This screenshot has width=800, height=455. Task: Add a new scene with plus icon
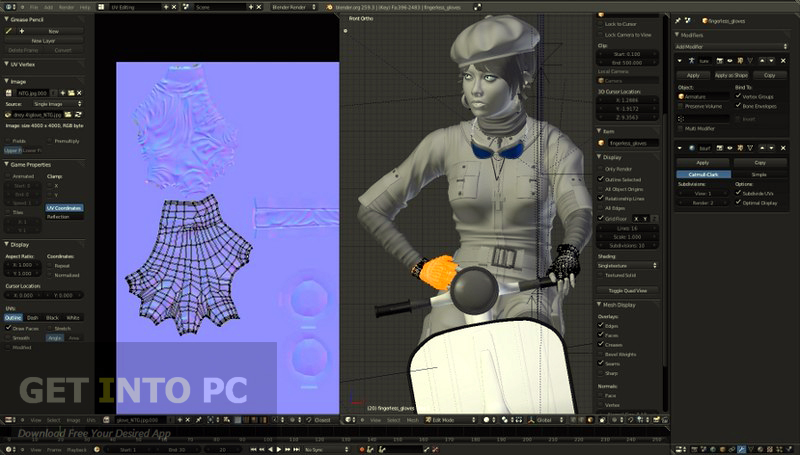click(251, 7)
